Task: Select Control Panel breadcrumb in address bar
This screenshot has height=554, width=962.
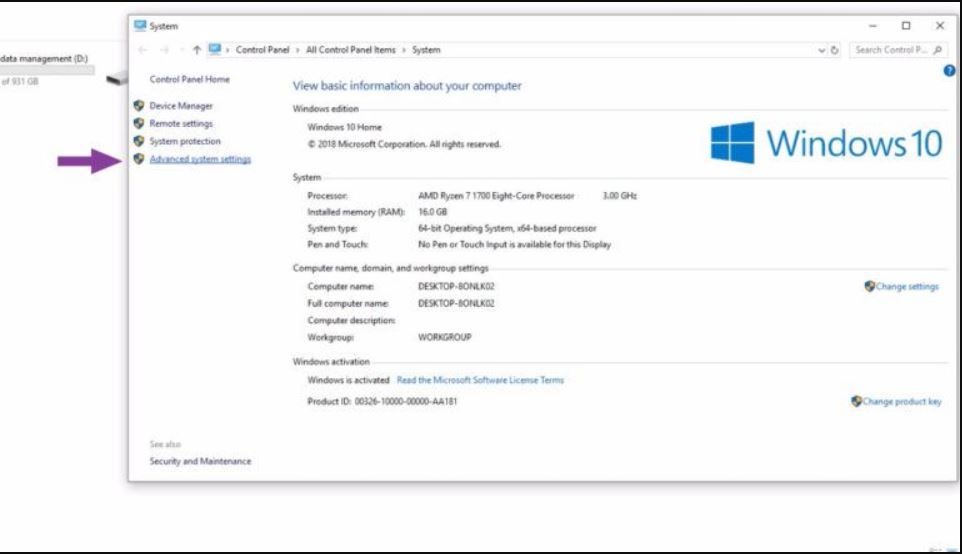Action: (262, 50)
